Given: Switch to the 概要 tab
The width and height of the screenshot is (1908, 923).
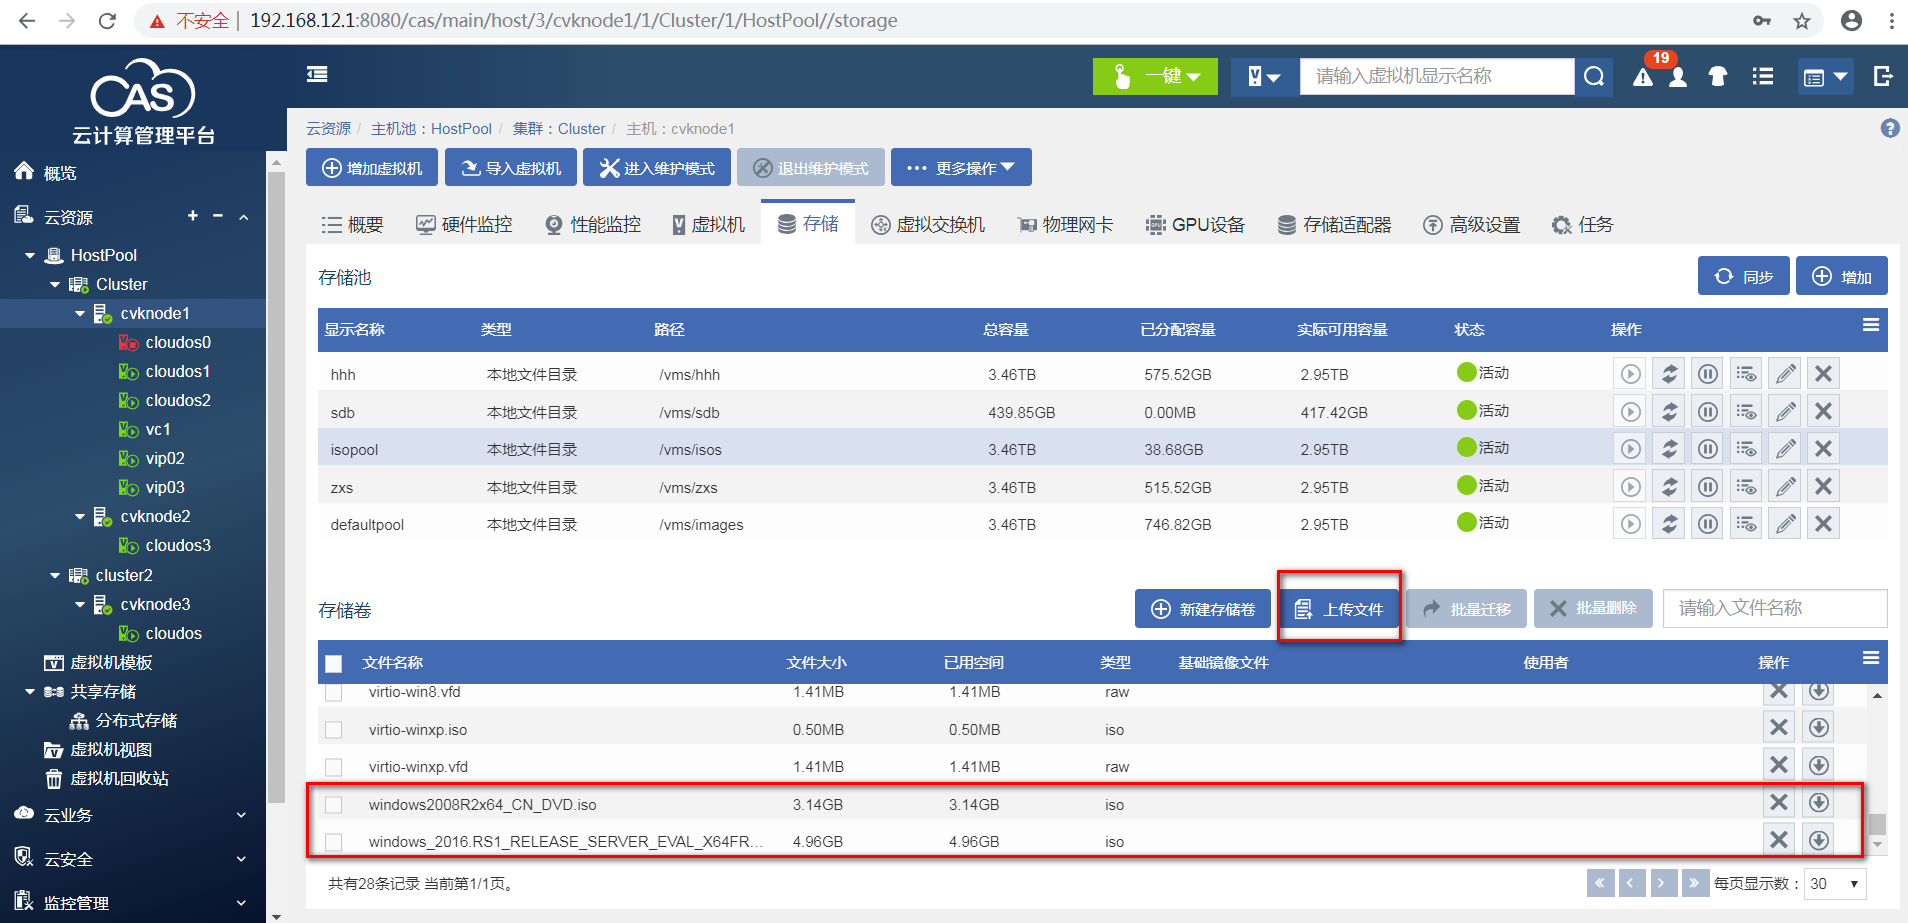Looking at the screenshot, I should (x=352, y=225).
